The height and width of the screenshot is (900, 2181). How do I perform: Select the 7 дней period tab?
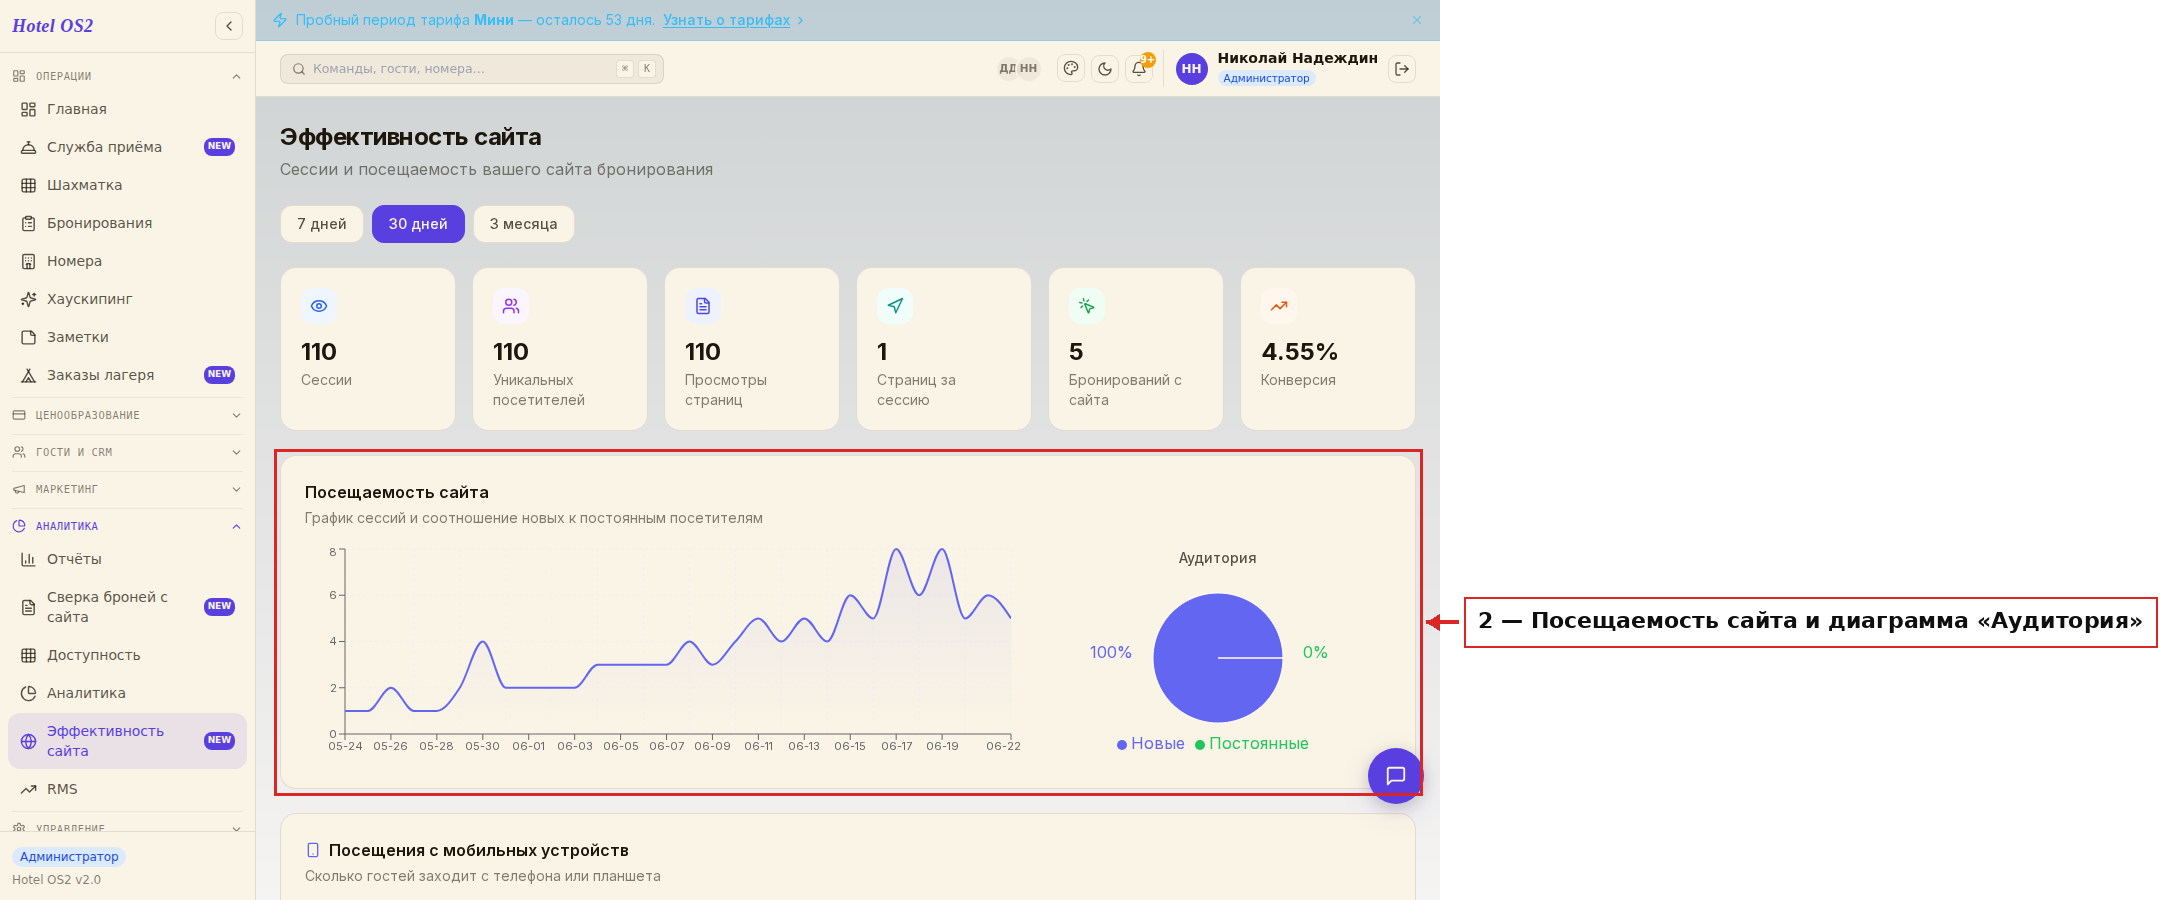pyautogui.click(x=322, y=224)
